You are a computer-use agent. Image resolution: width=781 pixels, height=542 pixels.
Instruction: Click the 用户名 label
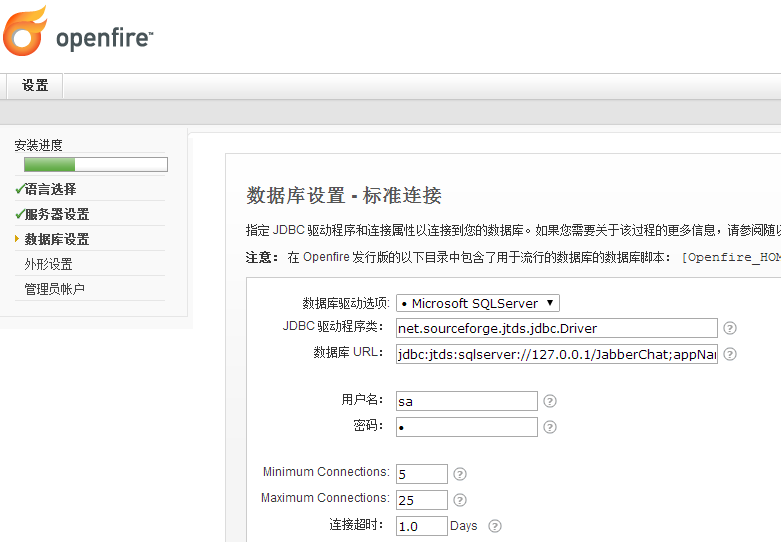(362, 400)
